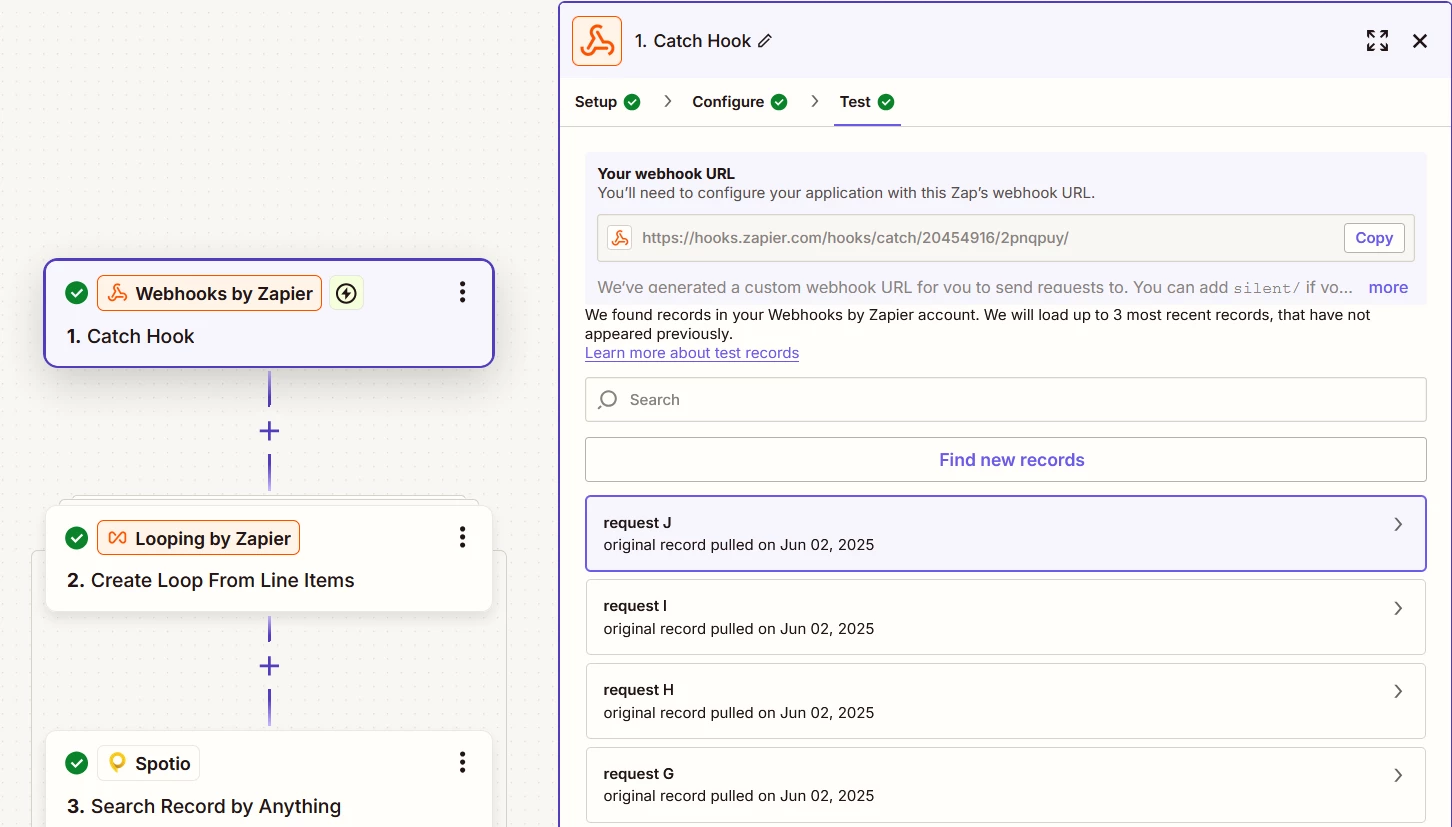
Task: Select Create Loop From Line Items step
Action: pos(269,559)
